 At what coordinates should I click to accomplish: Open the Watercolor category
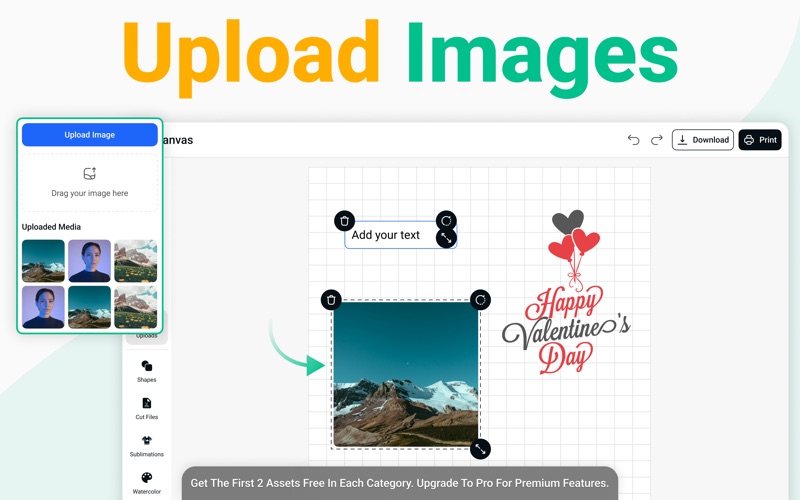point(147,483)
